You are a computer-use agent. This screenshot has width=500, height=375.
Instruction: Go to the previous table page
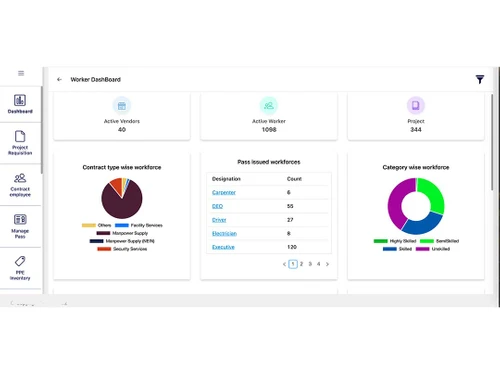pos(284,264)
